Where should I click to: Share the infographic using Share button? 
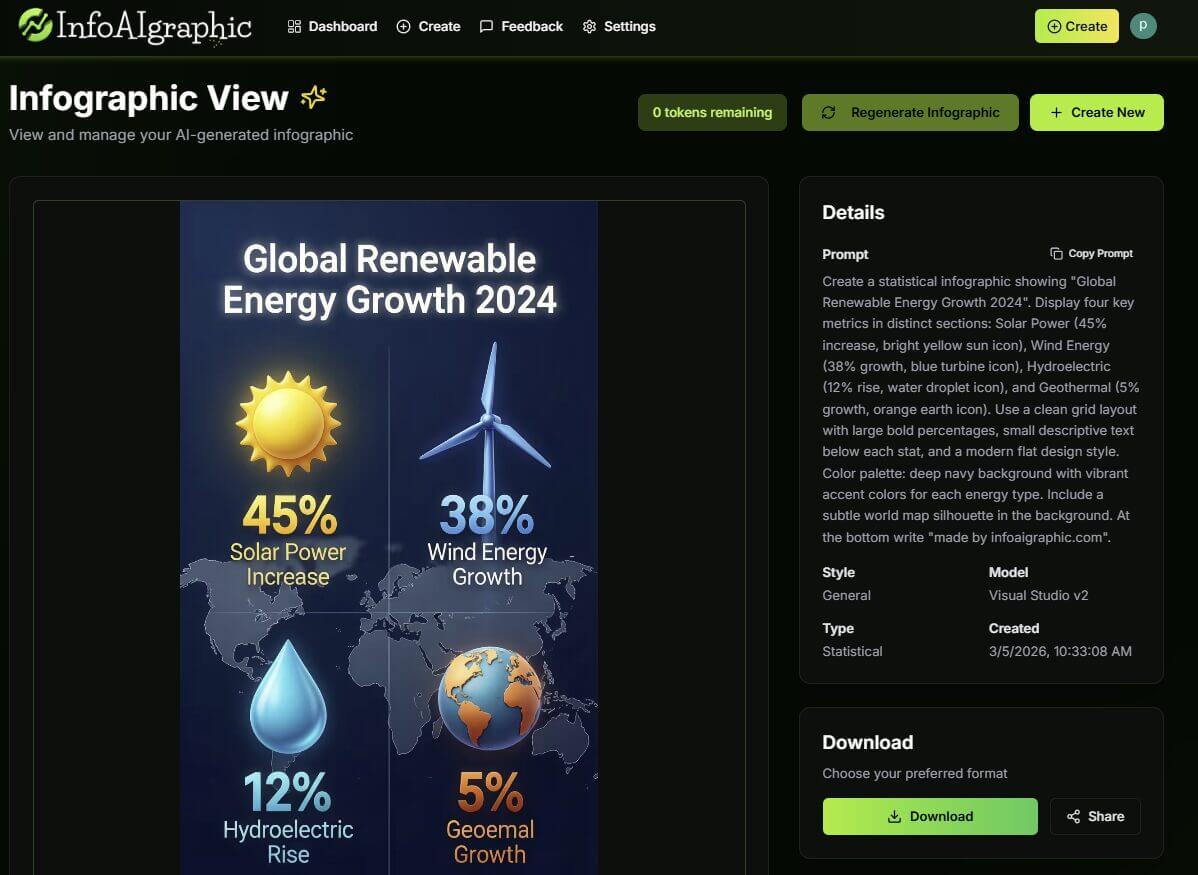coord(1095,816)
